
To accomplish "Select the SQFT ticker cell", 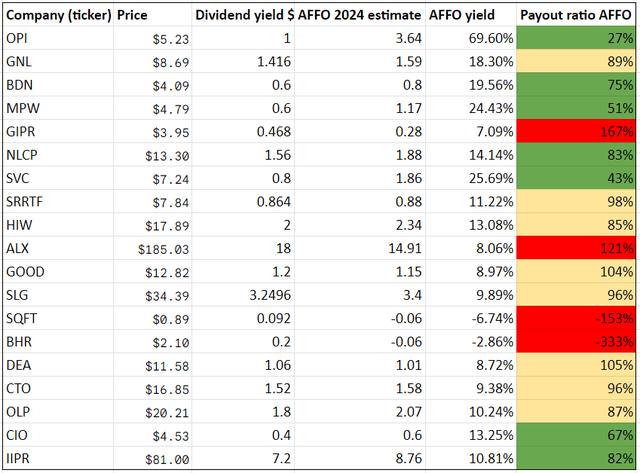I will [58, 318].
